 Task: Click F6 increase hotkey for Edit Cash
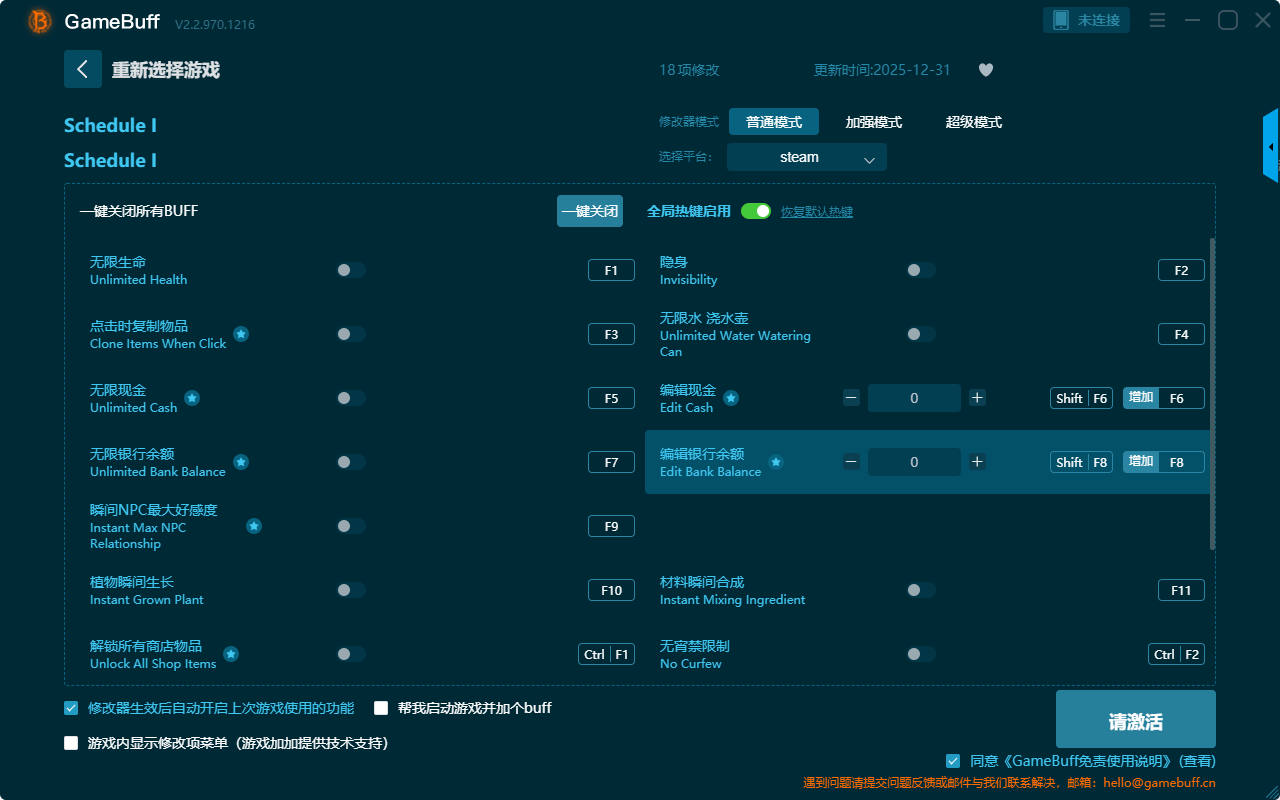coord(1163,398)
